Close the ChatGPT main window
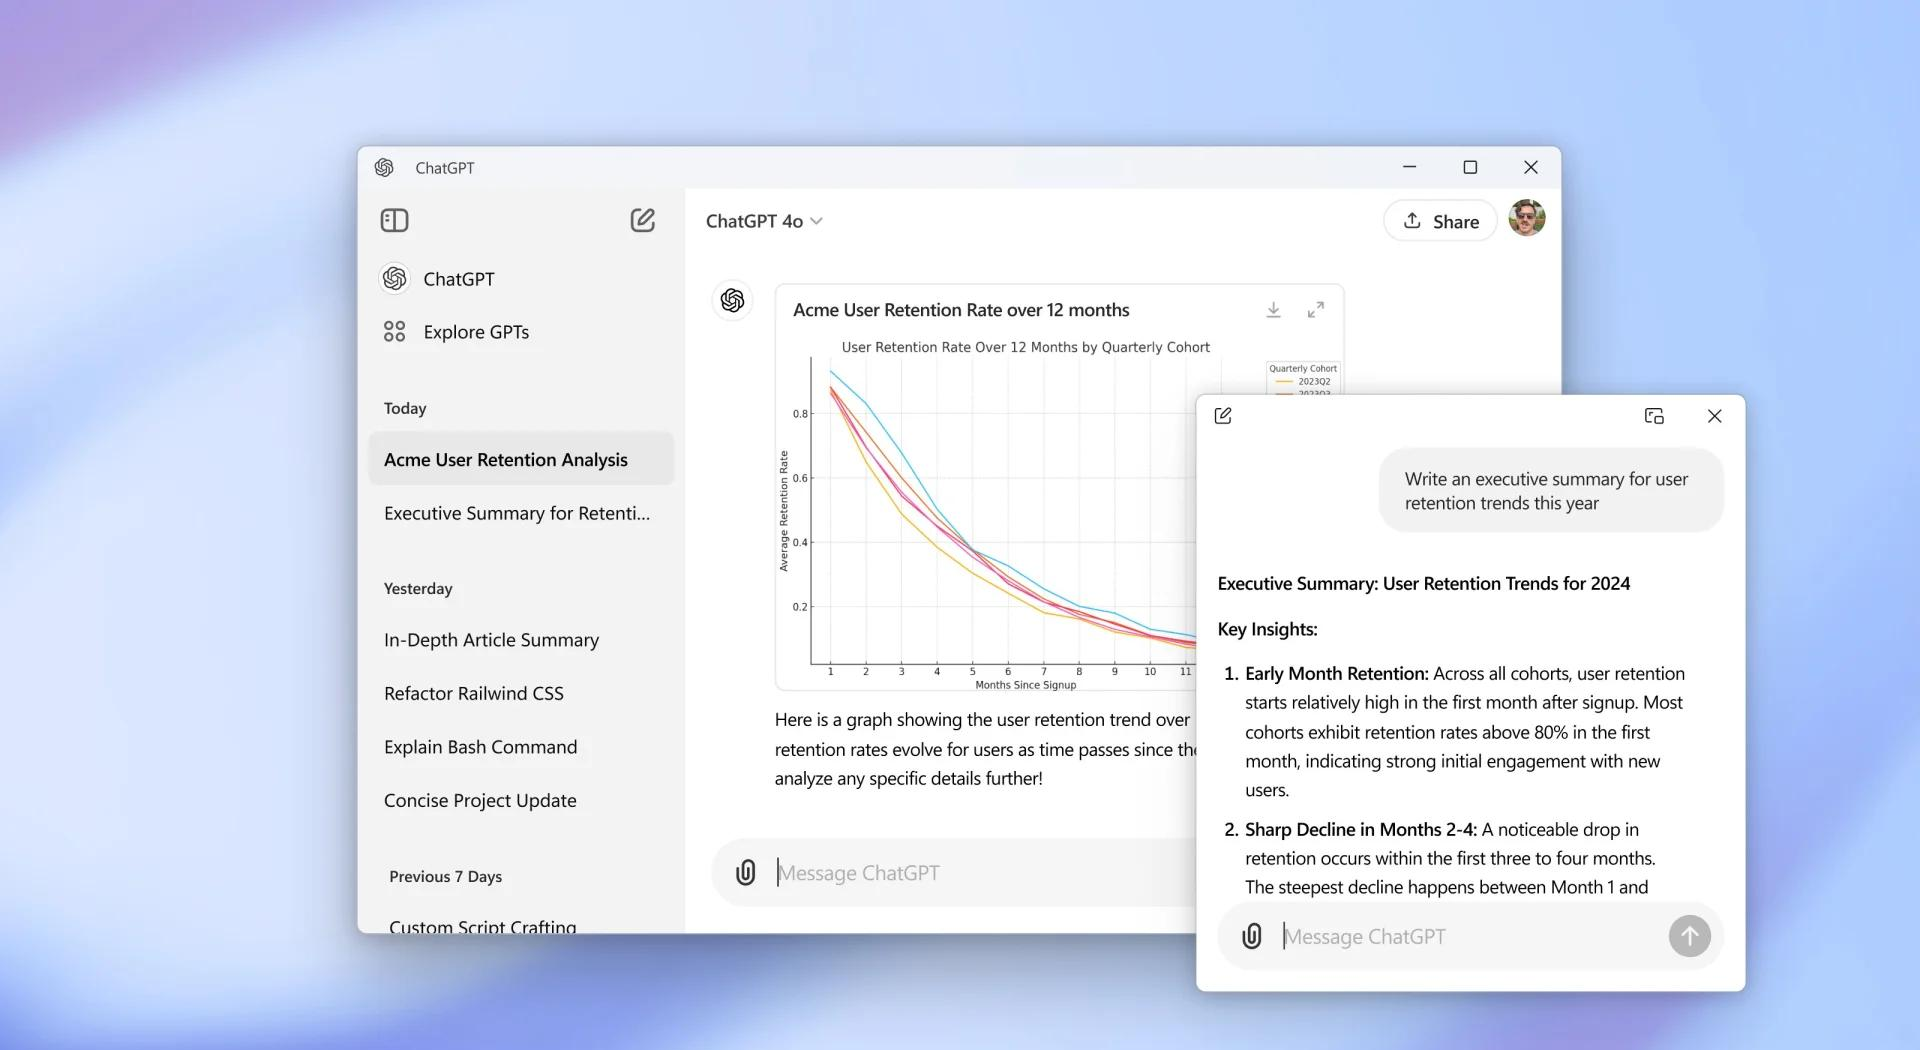 (x=1530, y=167)
